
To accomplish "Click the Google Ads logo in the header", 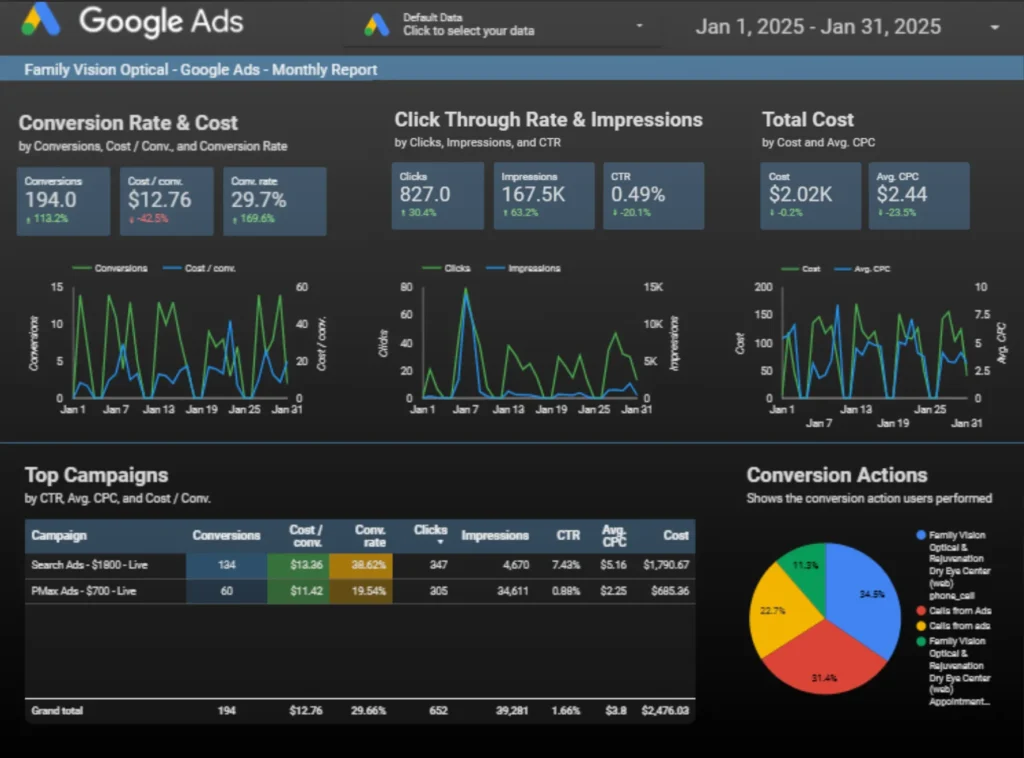I will (x=133, y=20).
